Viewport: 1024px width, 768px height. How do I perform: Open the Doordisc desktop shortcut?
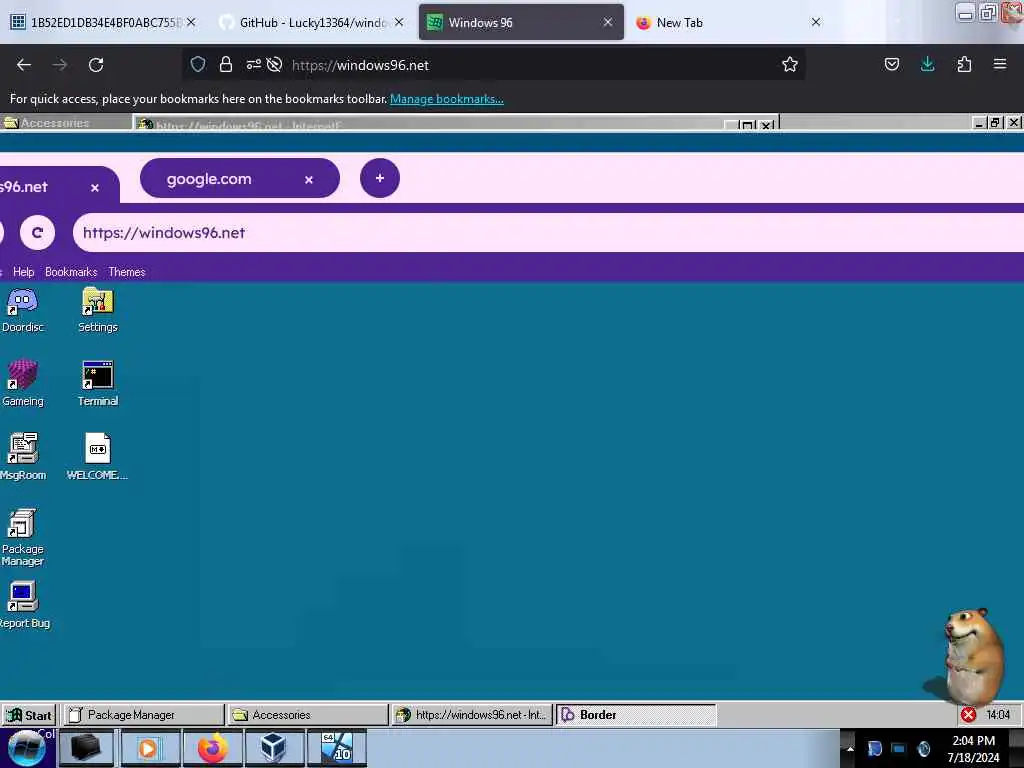click(22, 311)
